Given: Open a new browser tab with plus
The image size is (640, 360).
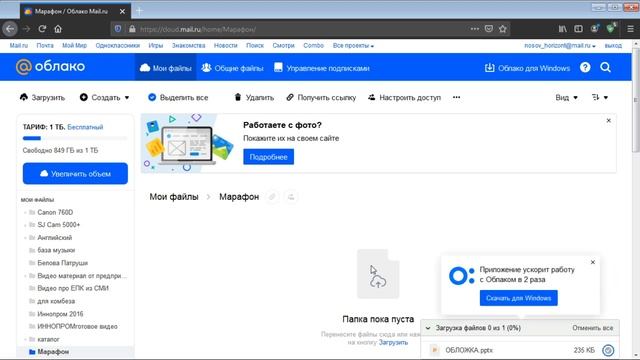Looking at the screenshot, I should 139,11.
